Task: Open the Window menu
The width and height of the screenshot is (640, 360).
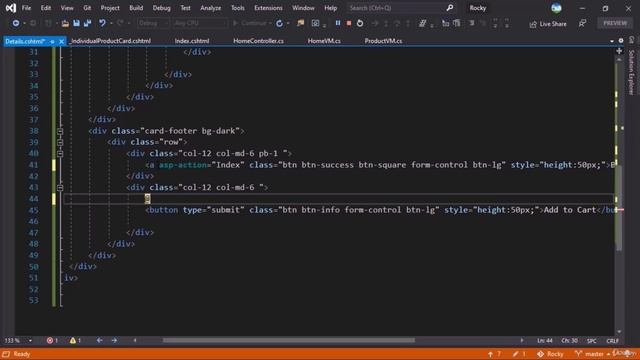Action: (x=303, y=8)
